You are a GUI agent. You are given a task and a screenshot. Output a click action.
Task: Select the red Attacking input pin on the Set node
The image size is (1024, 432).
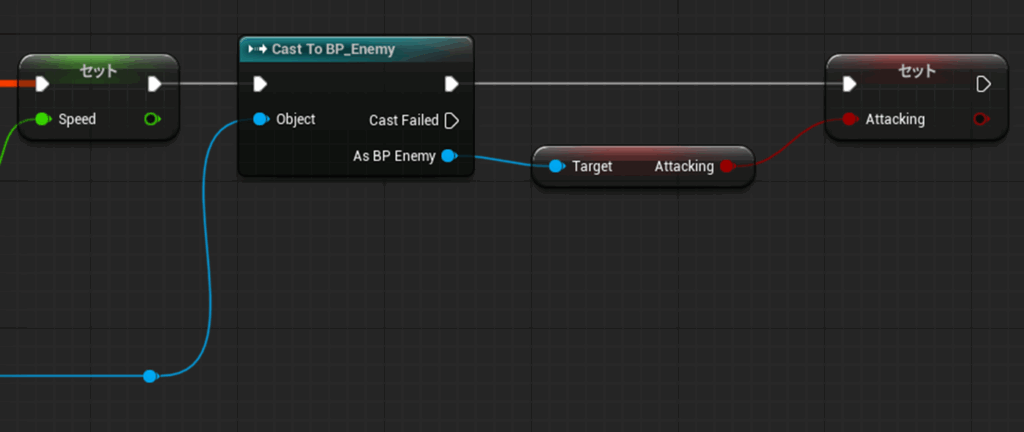point(849,119)
